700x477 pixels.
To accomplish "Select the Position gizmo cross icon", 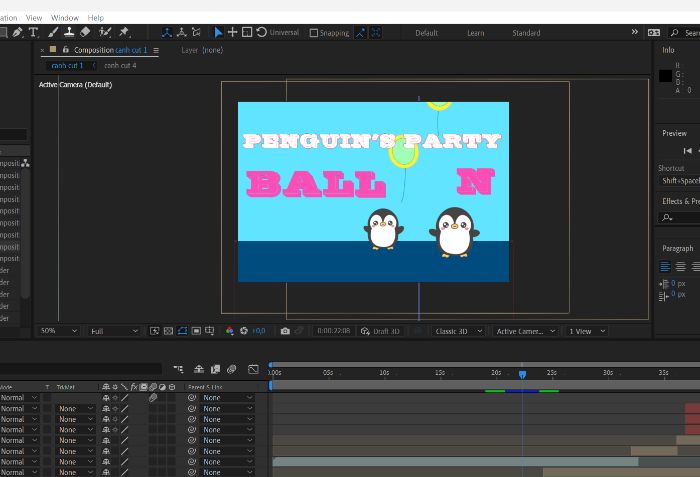I will pyautogui.click(x=232, y=32).
